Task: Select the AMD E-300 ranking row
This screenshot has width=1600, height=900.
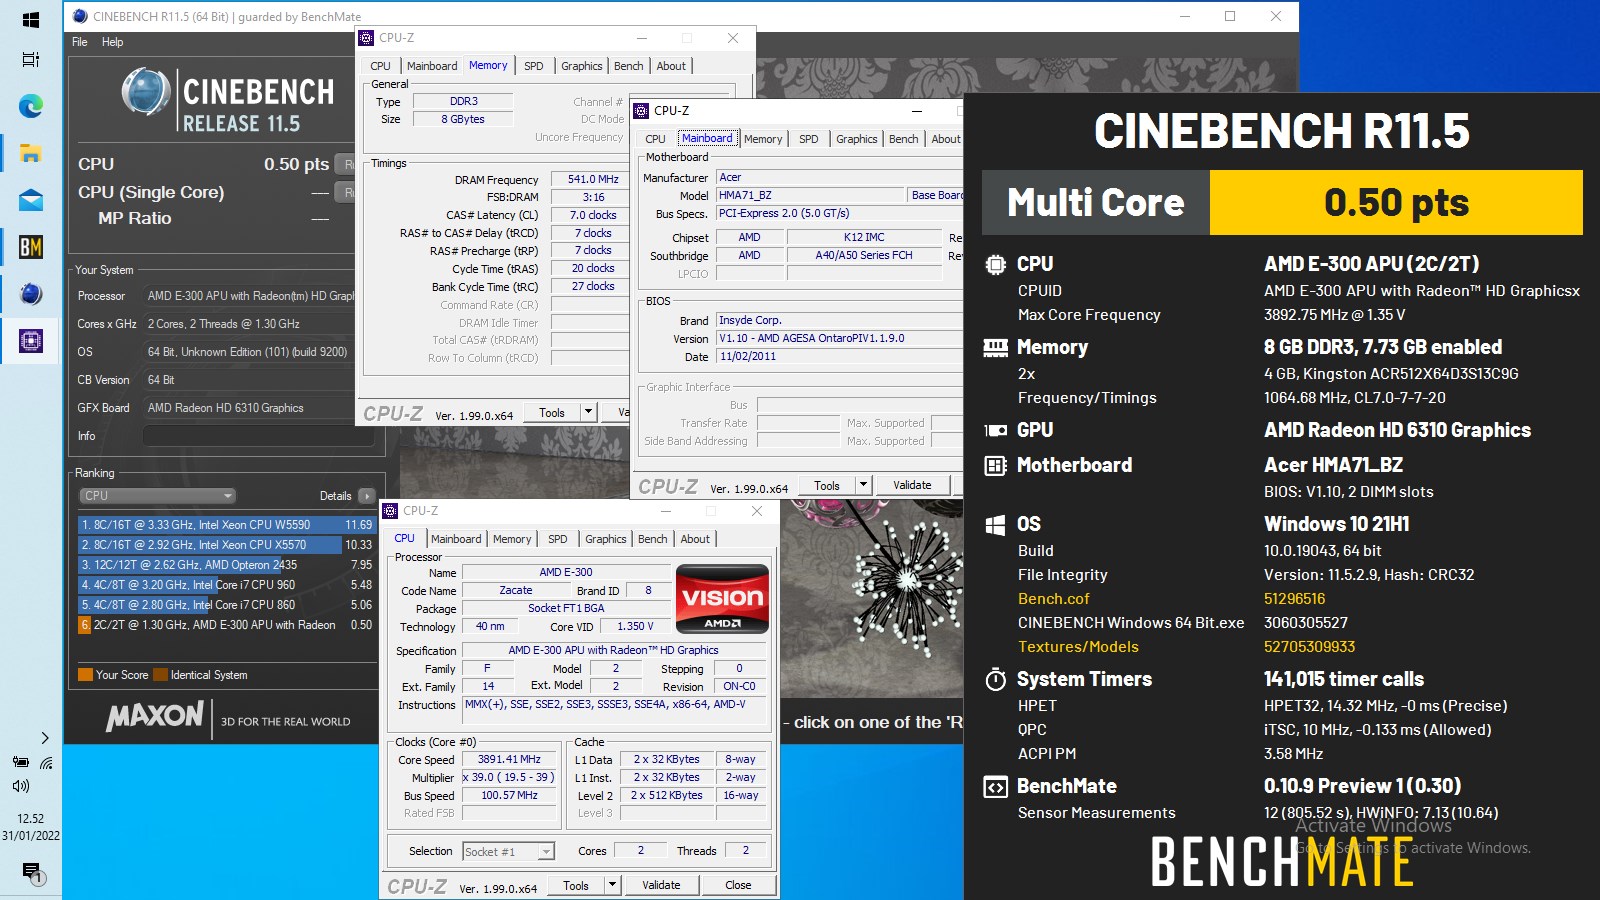Action: click(x=227, y=624)
